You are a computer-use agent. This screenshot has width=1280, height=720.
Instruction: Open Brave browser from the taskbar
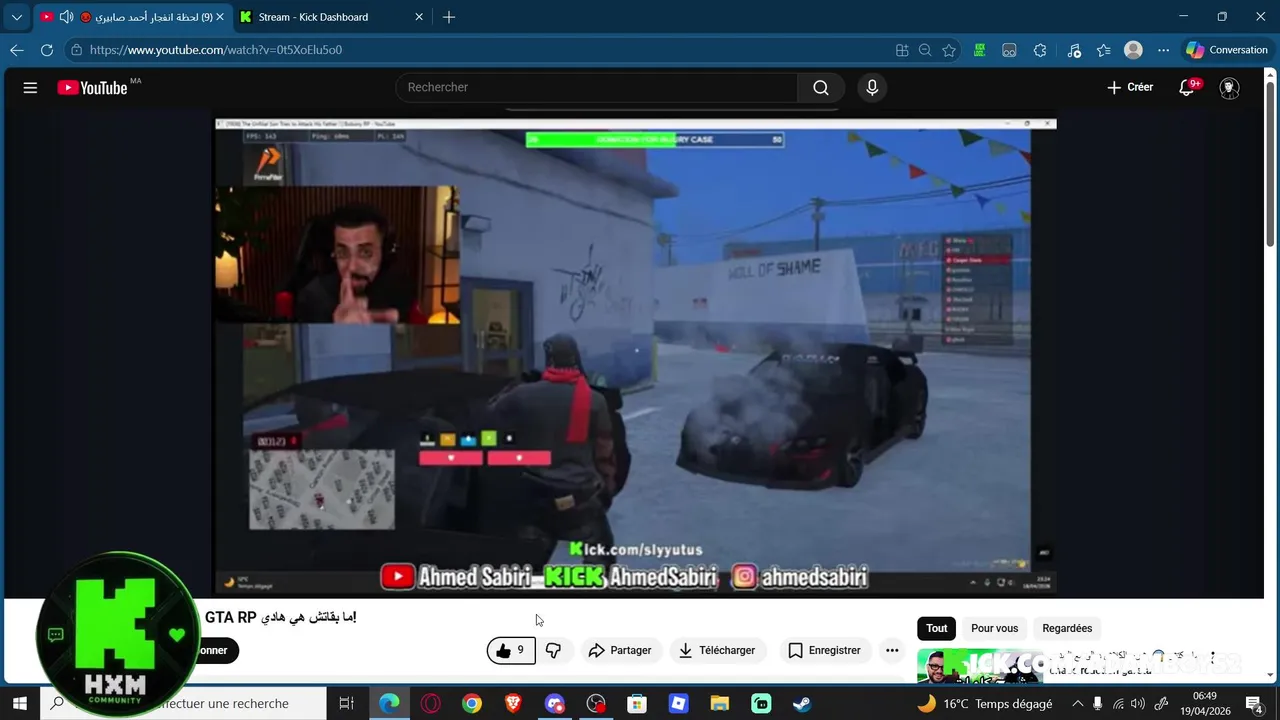(x=513, y=704)
